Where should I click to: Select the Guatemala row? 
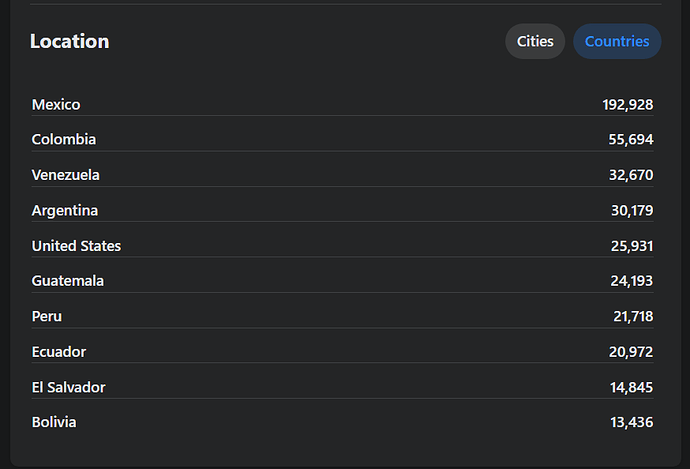342,281
